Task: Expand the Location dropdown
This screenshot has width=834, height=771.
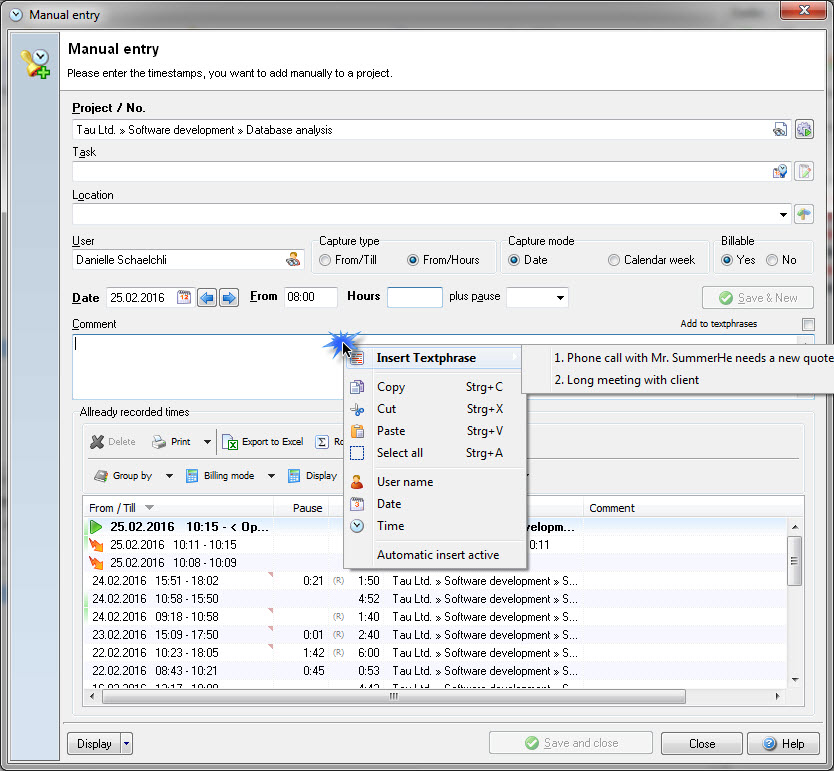Action: tap(782, 215)
